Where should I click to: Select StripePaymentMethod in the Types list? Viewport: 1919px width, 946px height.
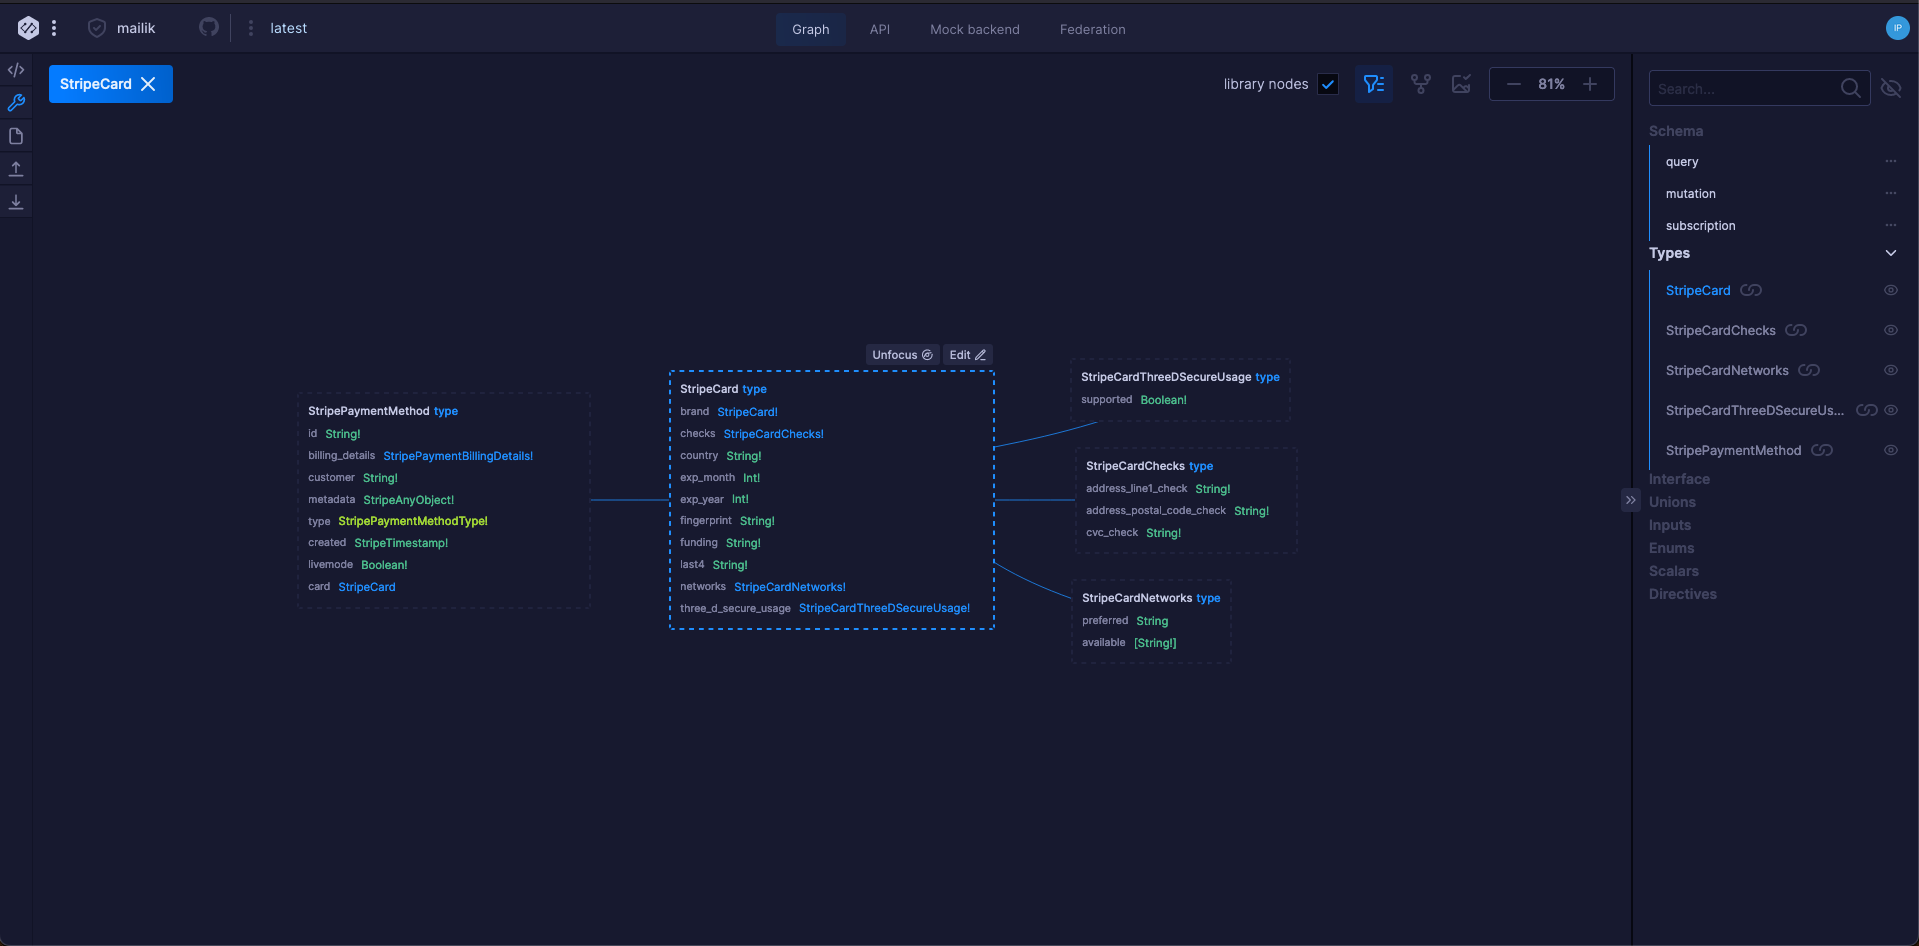click(1733, 450)
